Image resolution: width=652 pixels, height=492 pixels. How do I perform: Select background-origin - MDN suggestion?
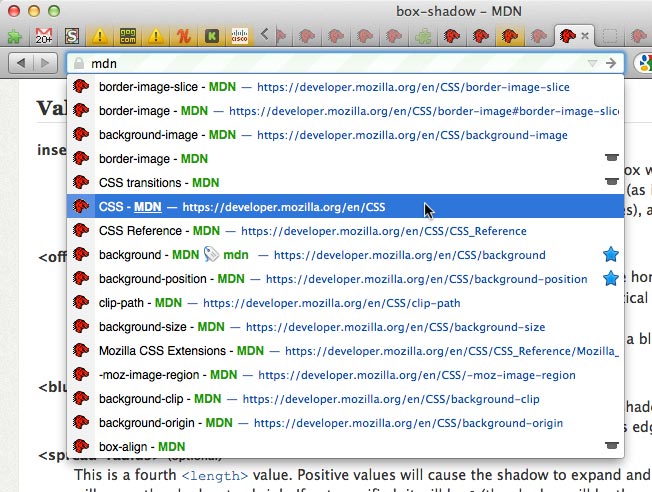pyautogui.click(x=346, y=423)
